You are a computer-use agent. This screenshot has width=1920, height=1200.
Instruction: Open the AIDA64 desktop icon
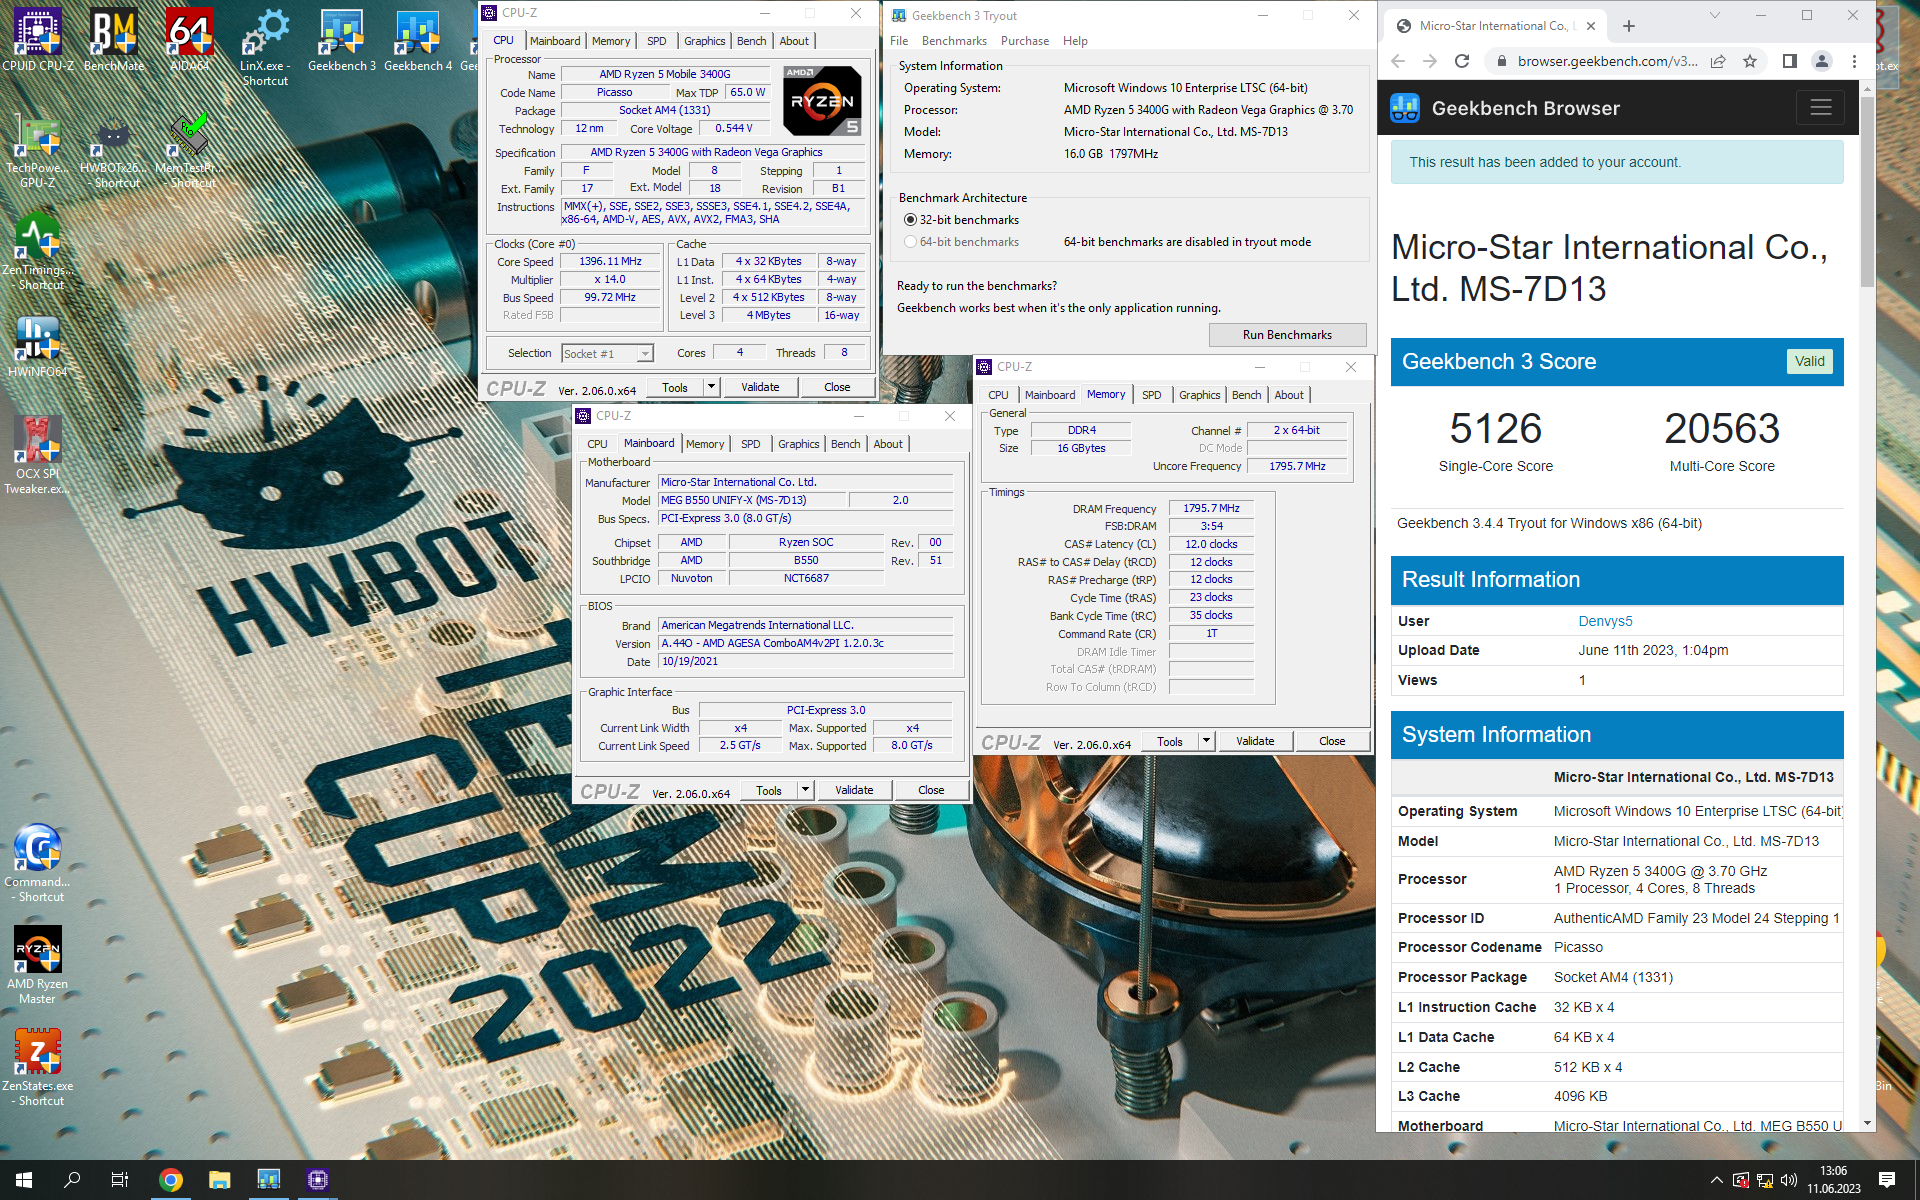point(190,40)
